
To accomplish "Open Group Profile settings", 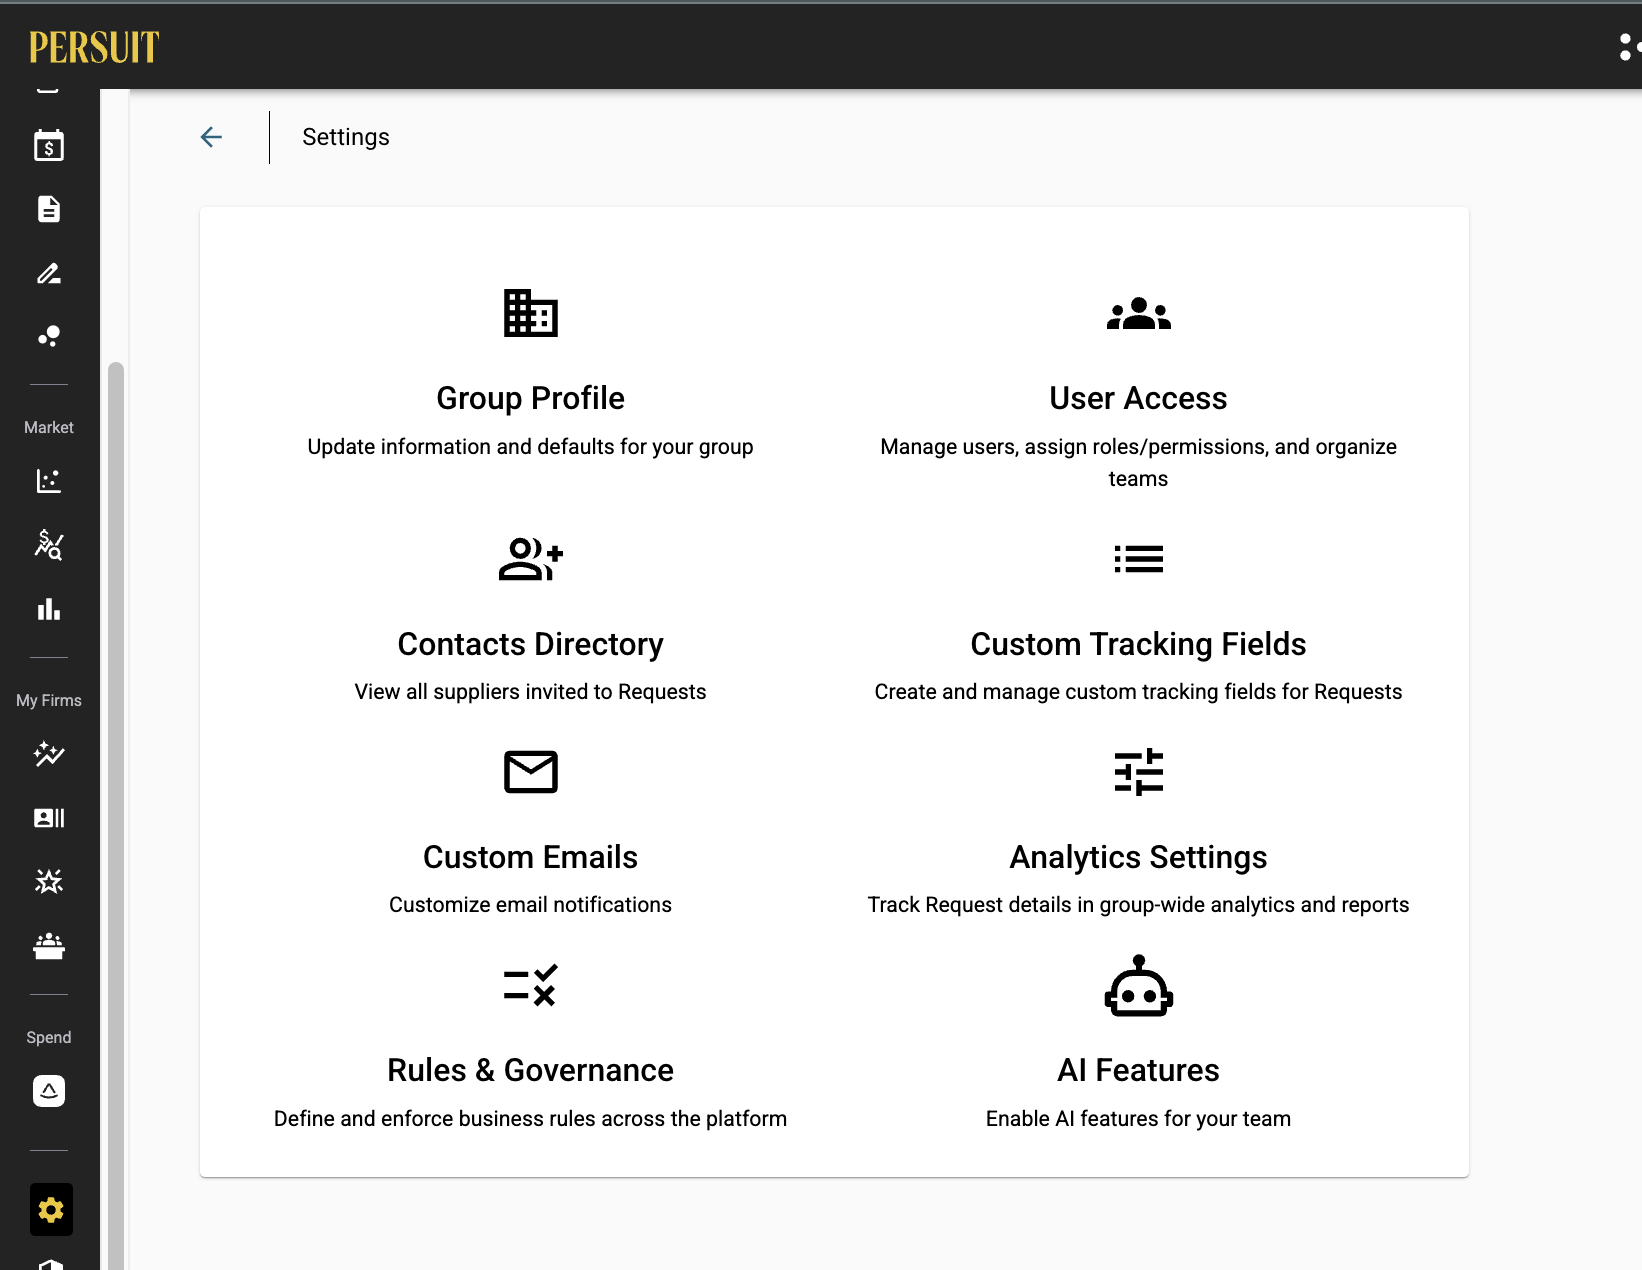I will pyautogui.click(x=531, y=398).
